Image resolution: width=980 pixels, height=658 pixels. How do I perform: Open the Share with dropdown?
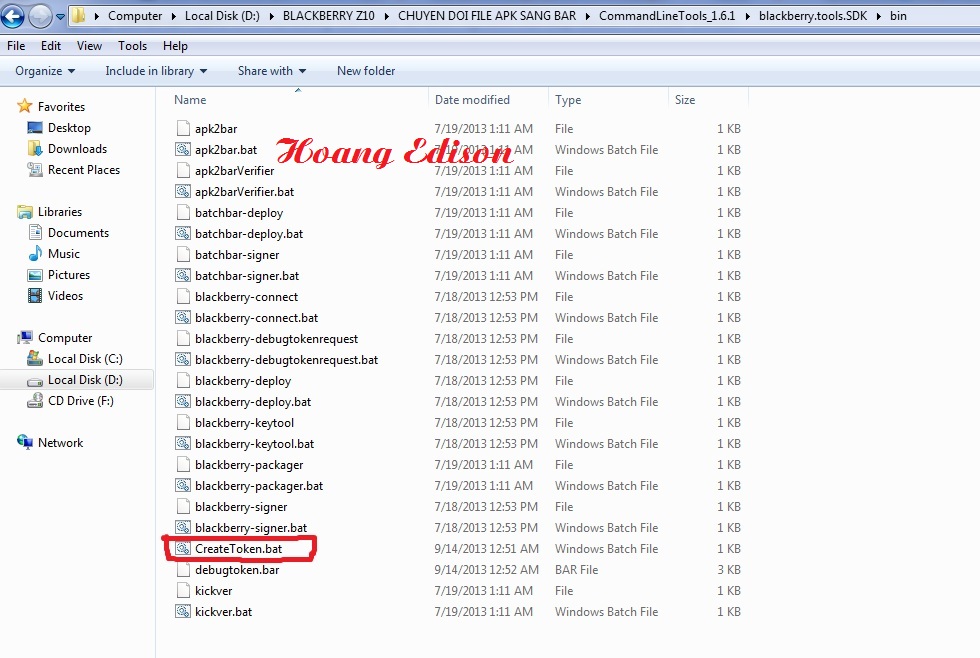(x=271, y=71)
